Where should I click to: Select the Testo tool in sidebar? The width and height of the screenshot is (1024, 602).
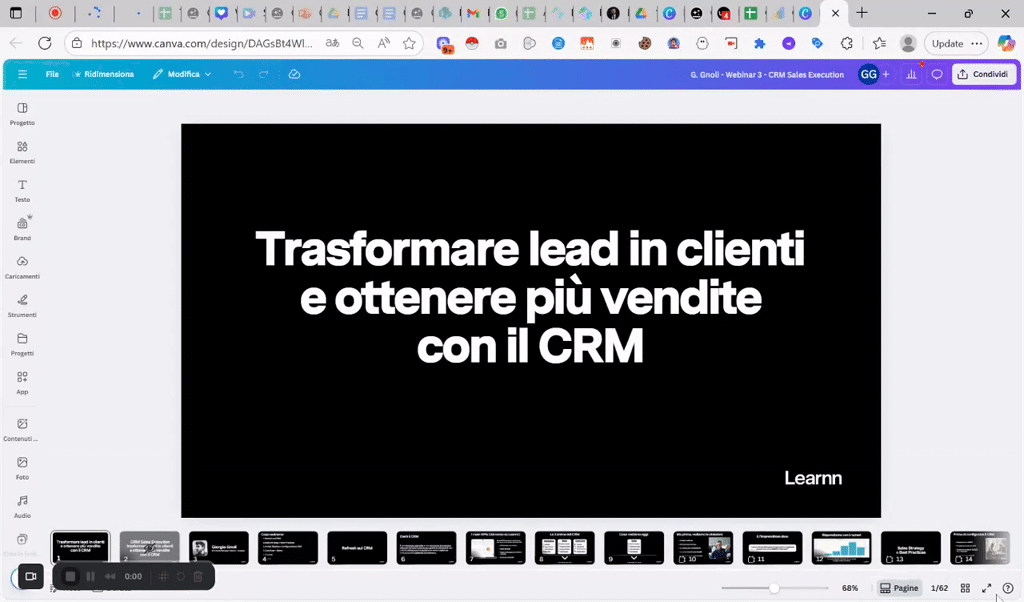[x=22, y=191]
